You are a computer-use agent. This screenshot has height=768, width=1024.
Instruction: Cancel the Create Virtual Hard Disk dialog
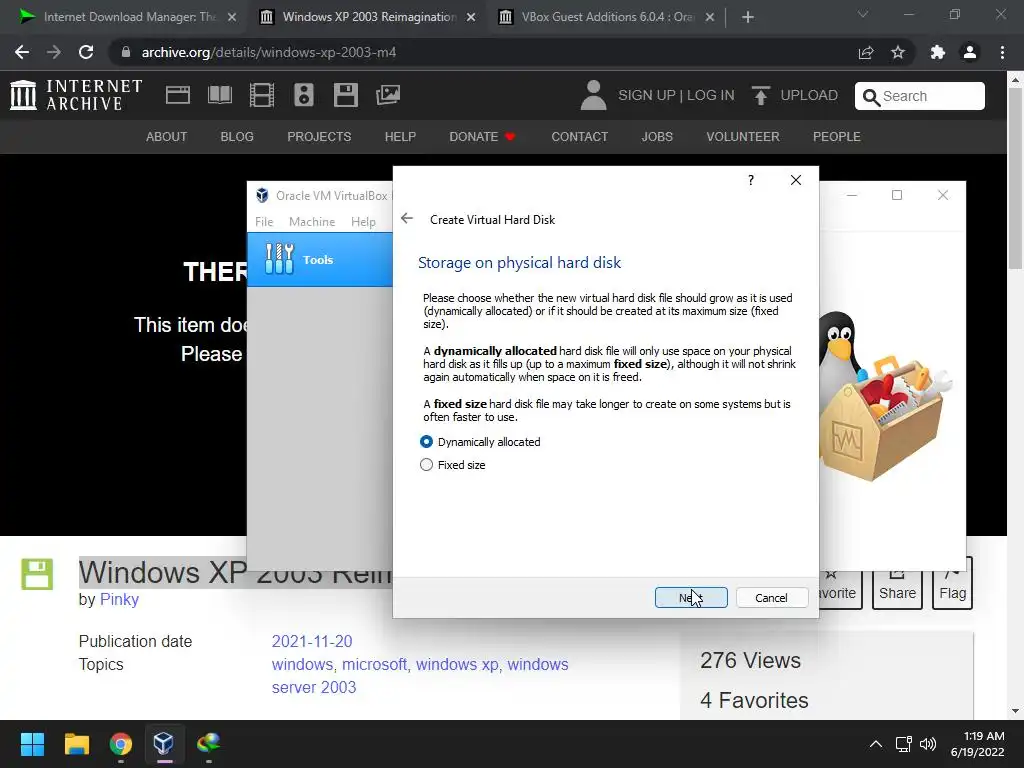[x=771, y=598]
